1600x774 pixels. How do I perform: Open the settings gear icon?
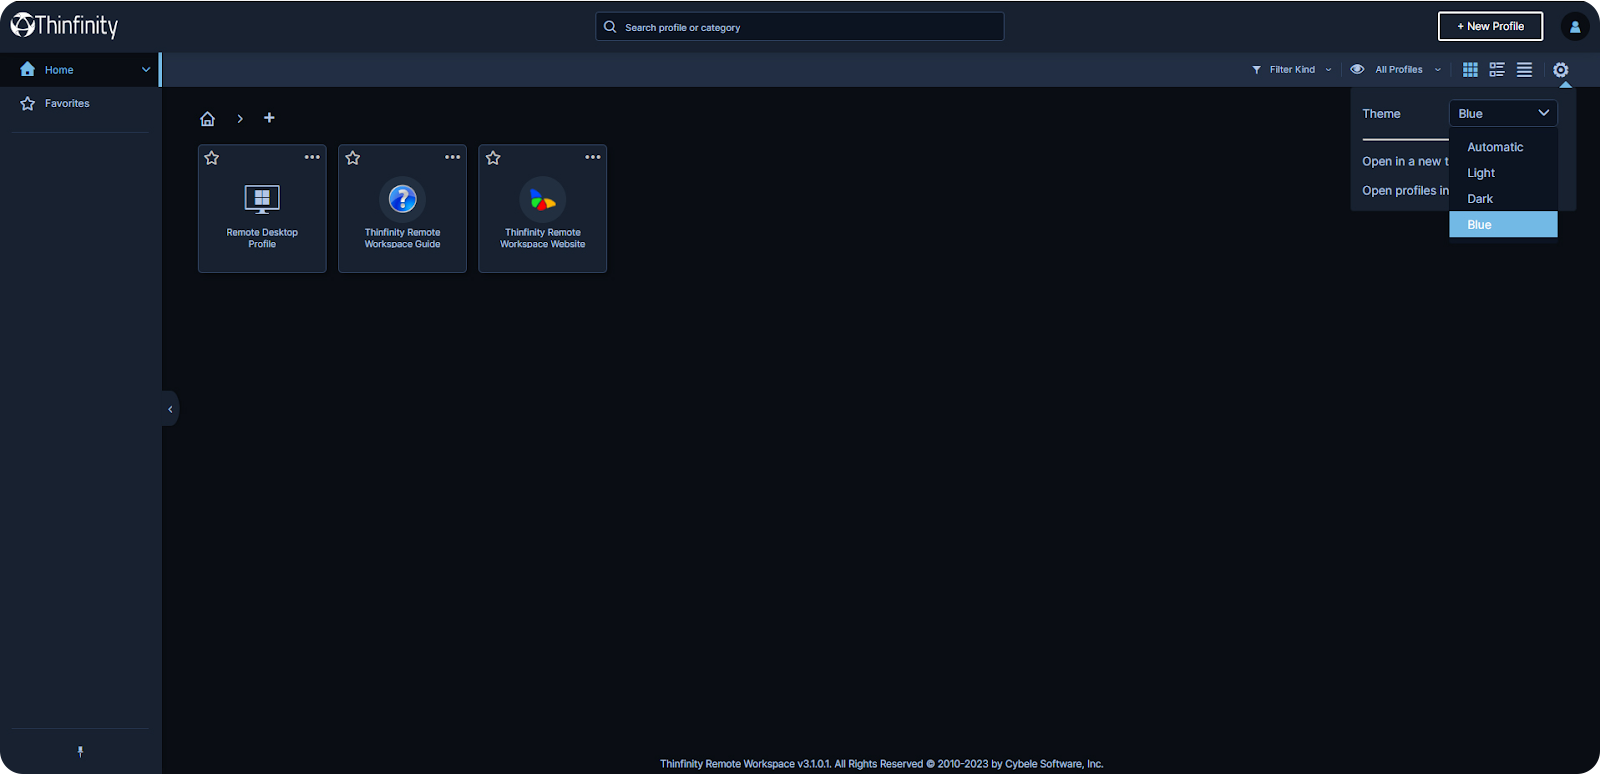(1561, 70)
